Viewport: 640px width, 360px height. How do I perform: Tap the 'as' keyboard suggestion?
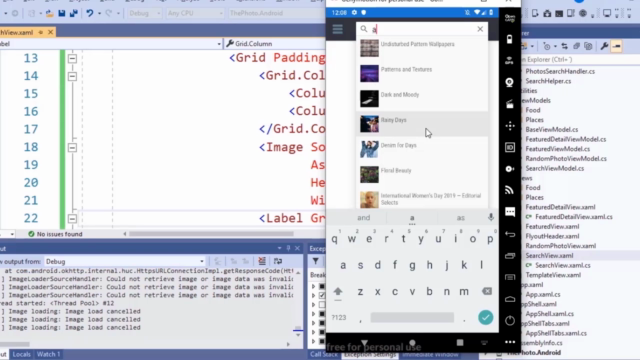point(460,218)
